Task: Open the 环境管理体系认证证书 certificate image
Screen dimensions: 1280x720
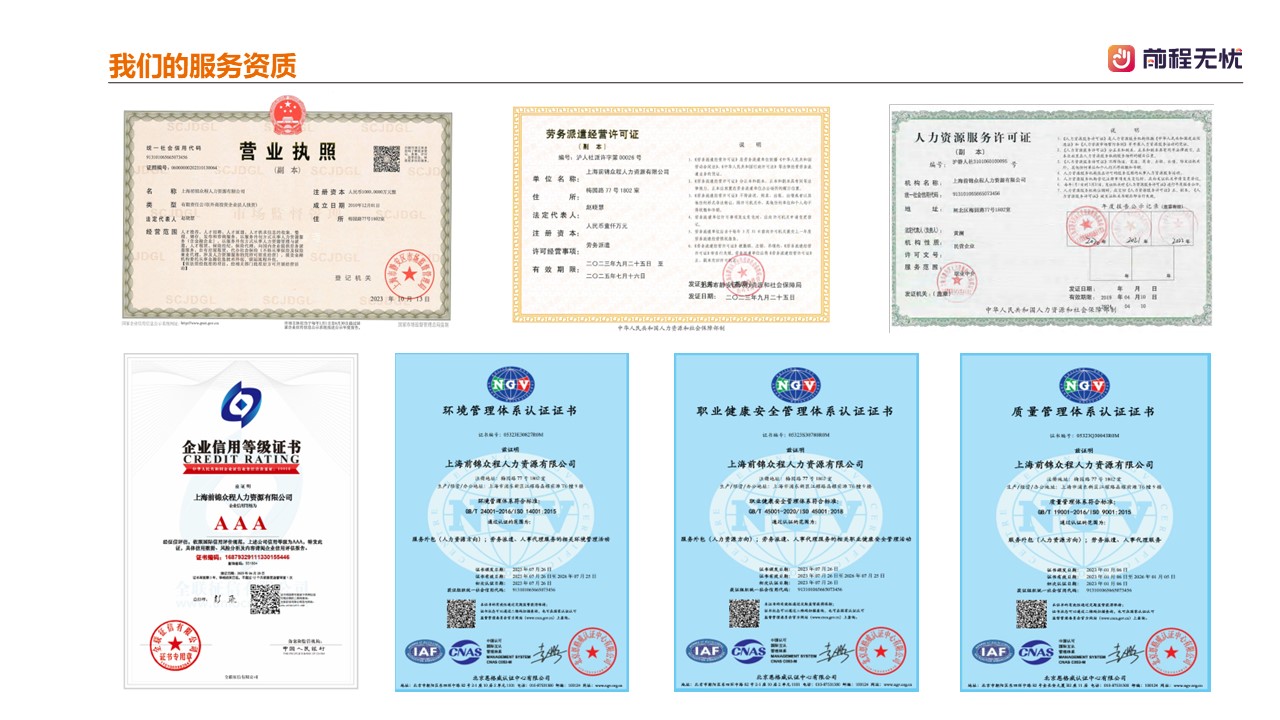Action: [511, 522]
